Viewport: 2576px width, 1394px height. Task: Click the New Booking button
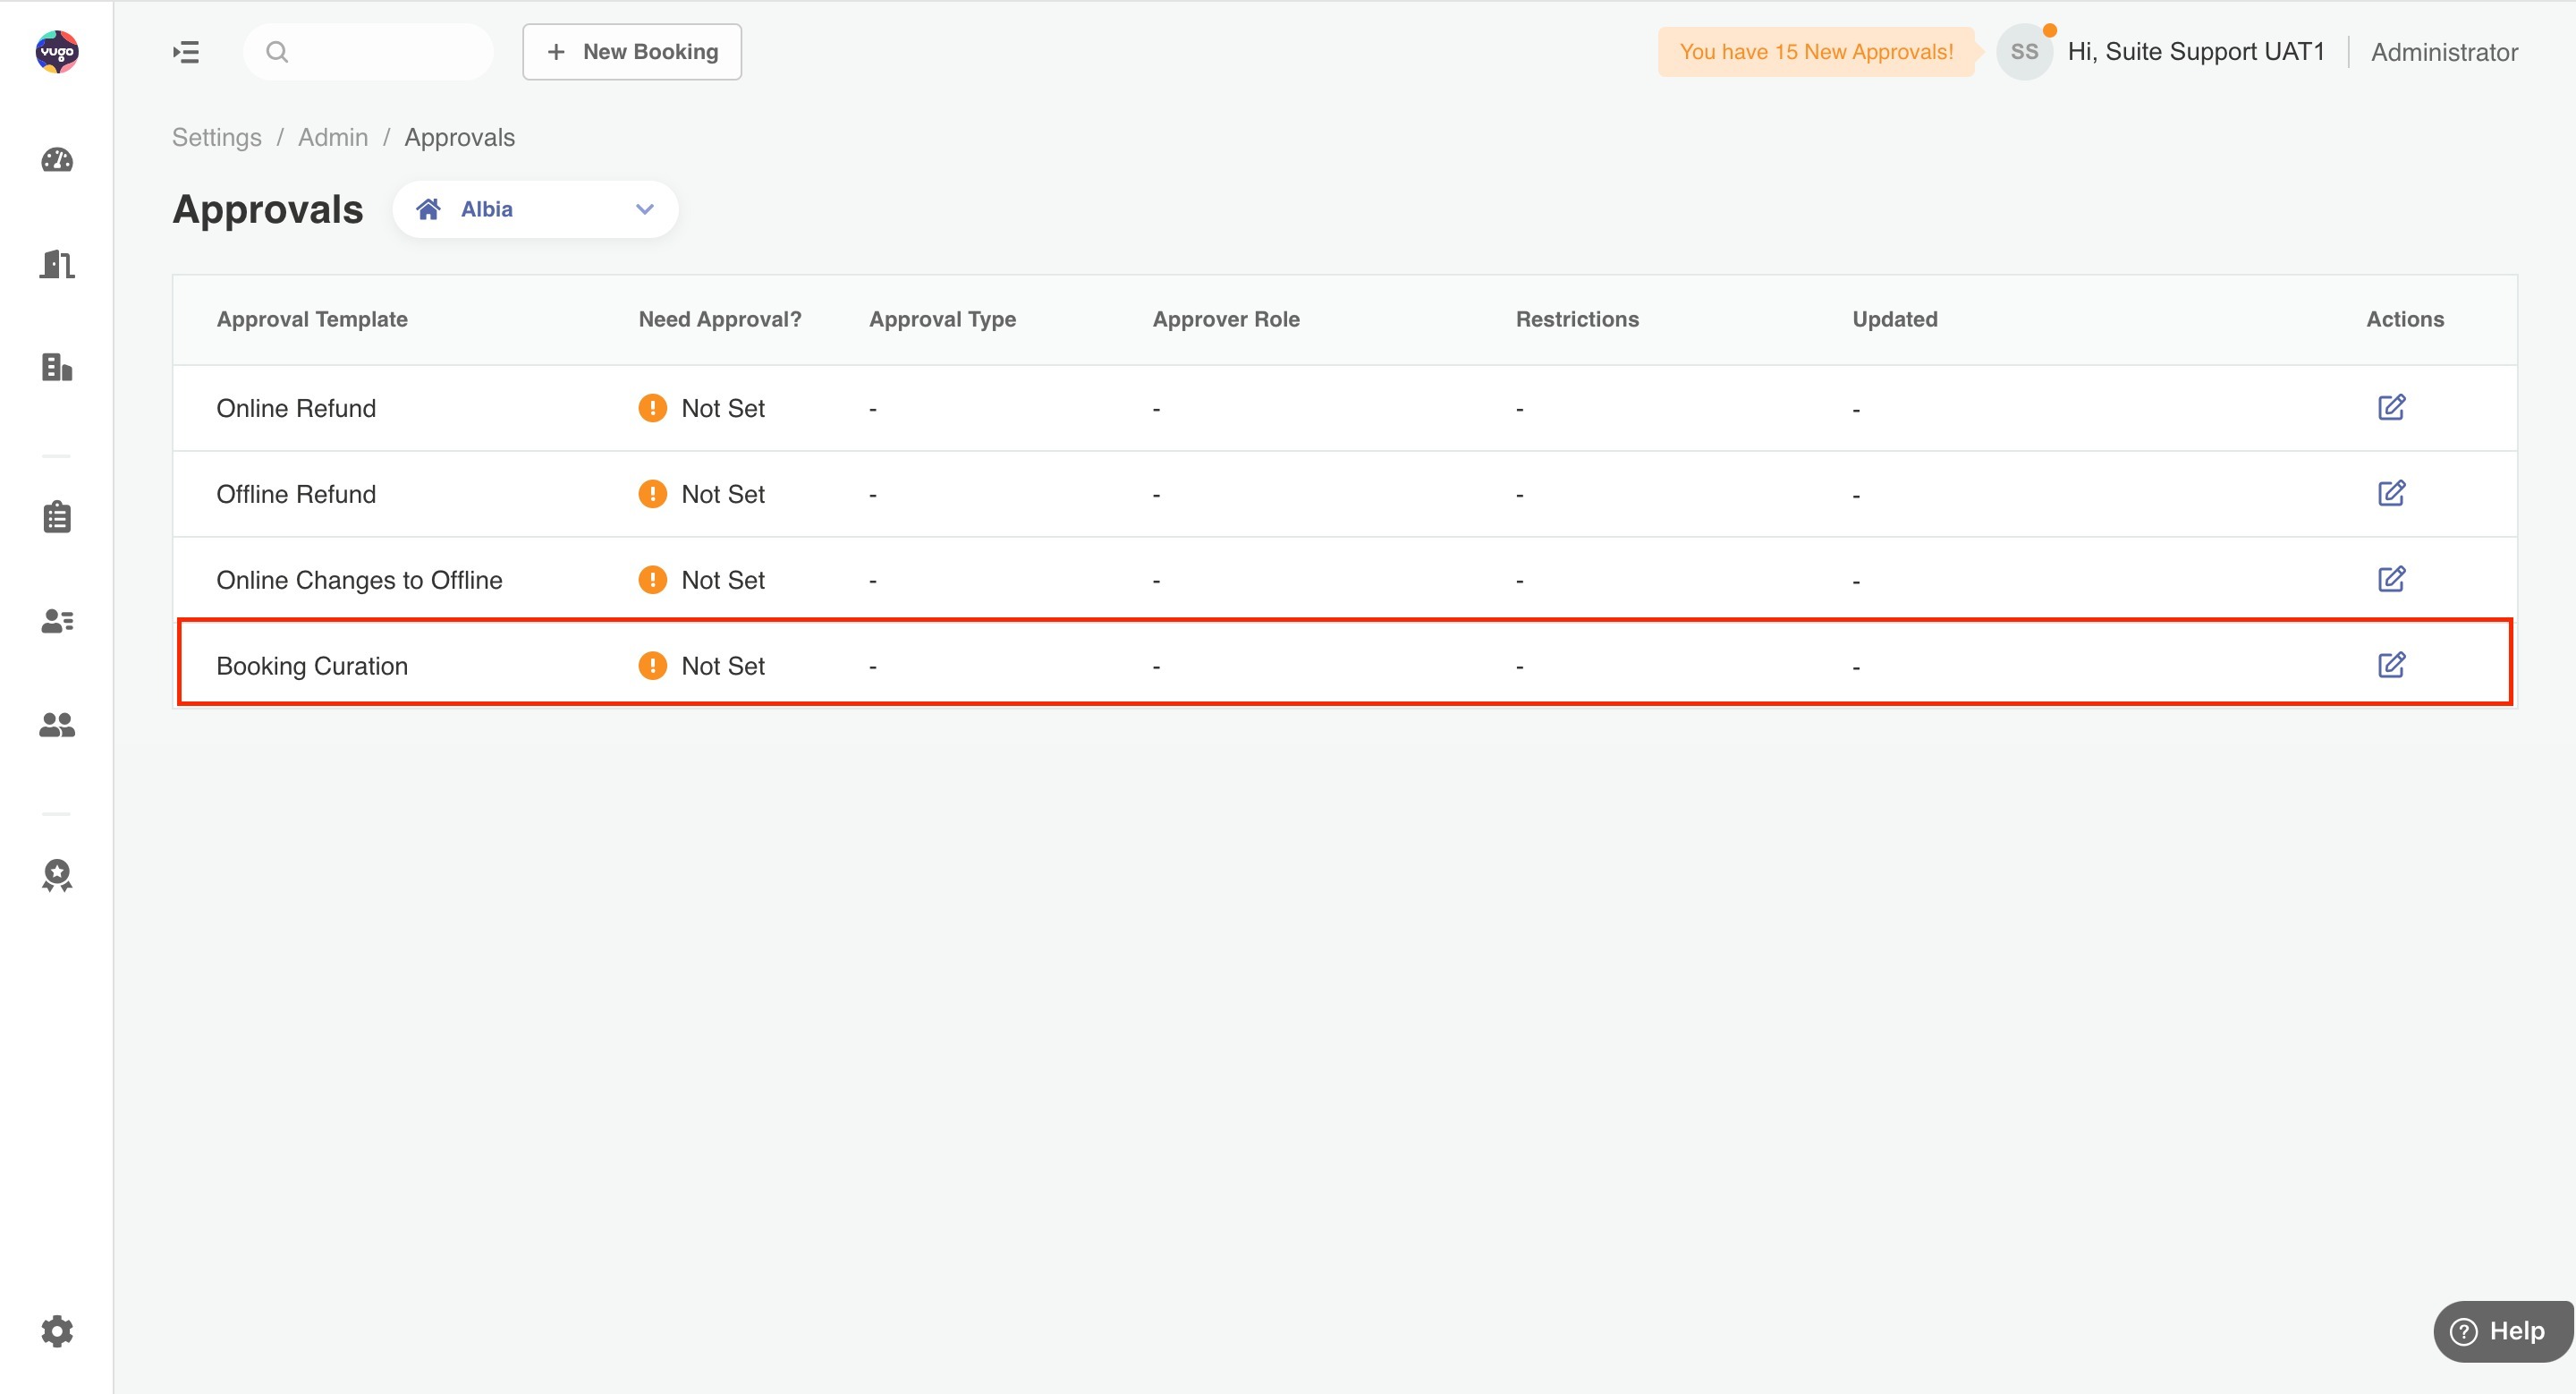(632, 52)
